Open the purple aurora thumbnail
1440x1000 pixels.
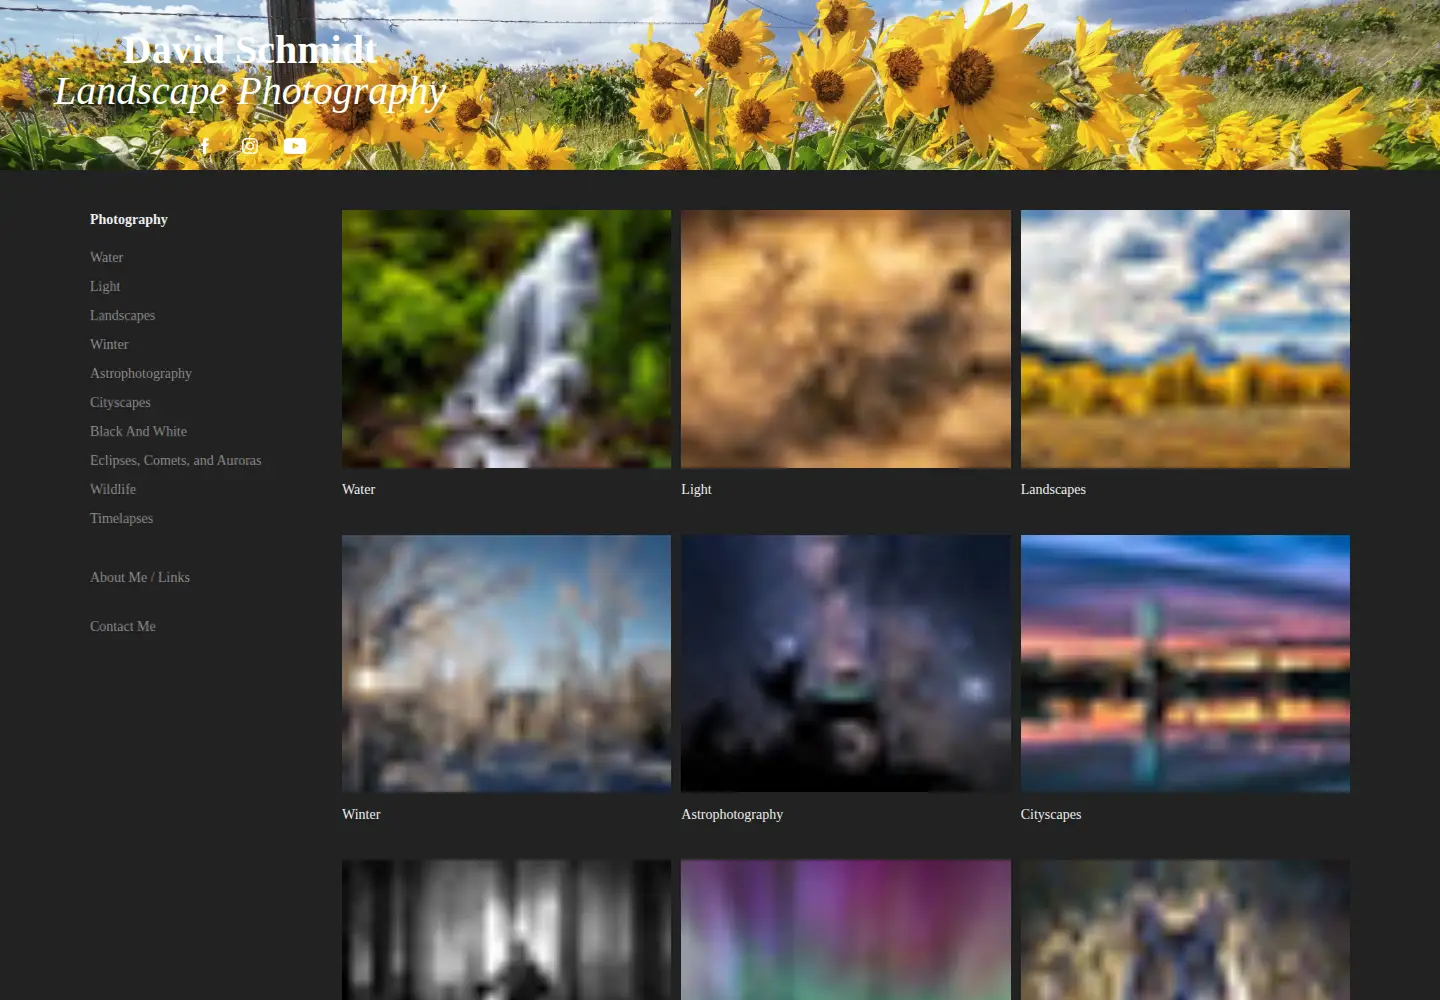pos(846,930)
